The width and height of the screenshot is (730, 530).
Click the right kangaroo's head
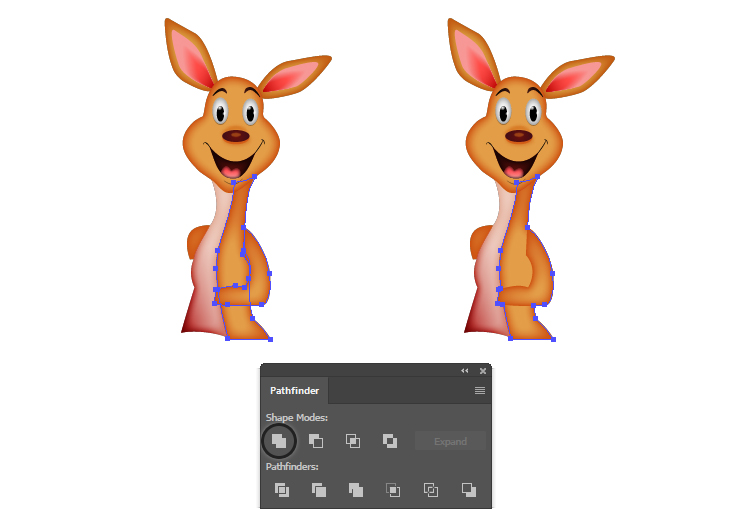point(514,133)
